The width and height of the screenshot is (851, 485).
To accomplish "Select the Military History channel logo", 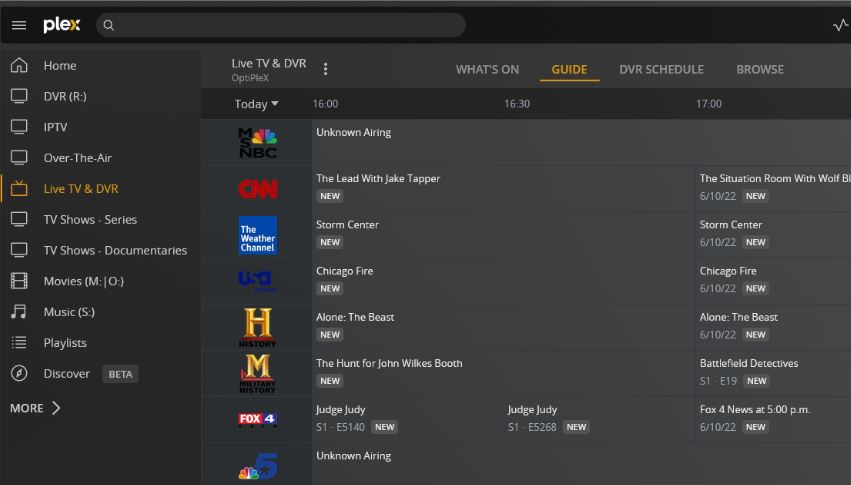I will tap(258, 373).
